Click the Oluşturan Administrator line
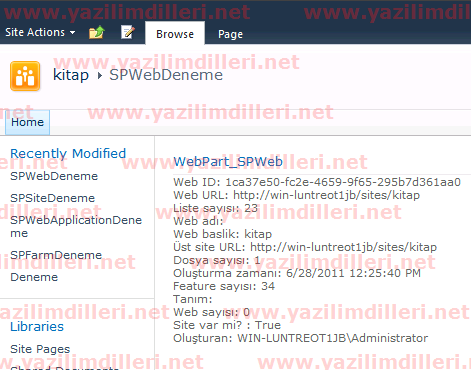This screenshot has height=370, width=471. point(301,338)
